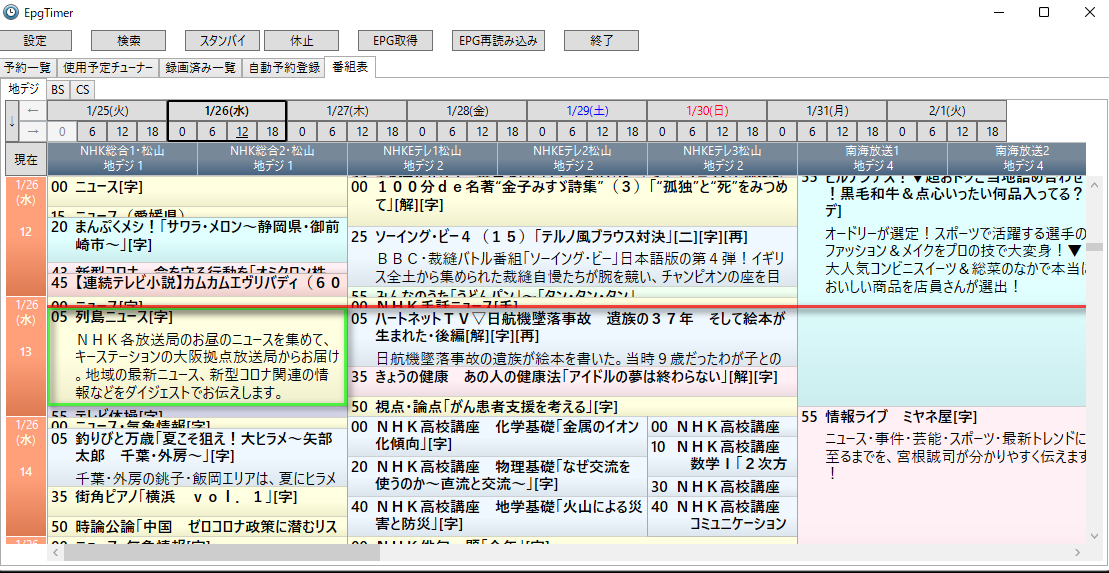Jump to date 1/28(金)
This screenshot has width=1109, height=573.
pos(467,111)
